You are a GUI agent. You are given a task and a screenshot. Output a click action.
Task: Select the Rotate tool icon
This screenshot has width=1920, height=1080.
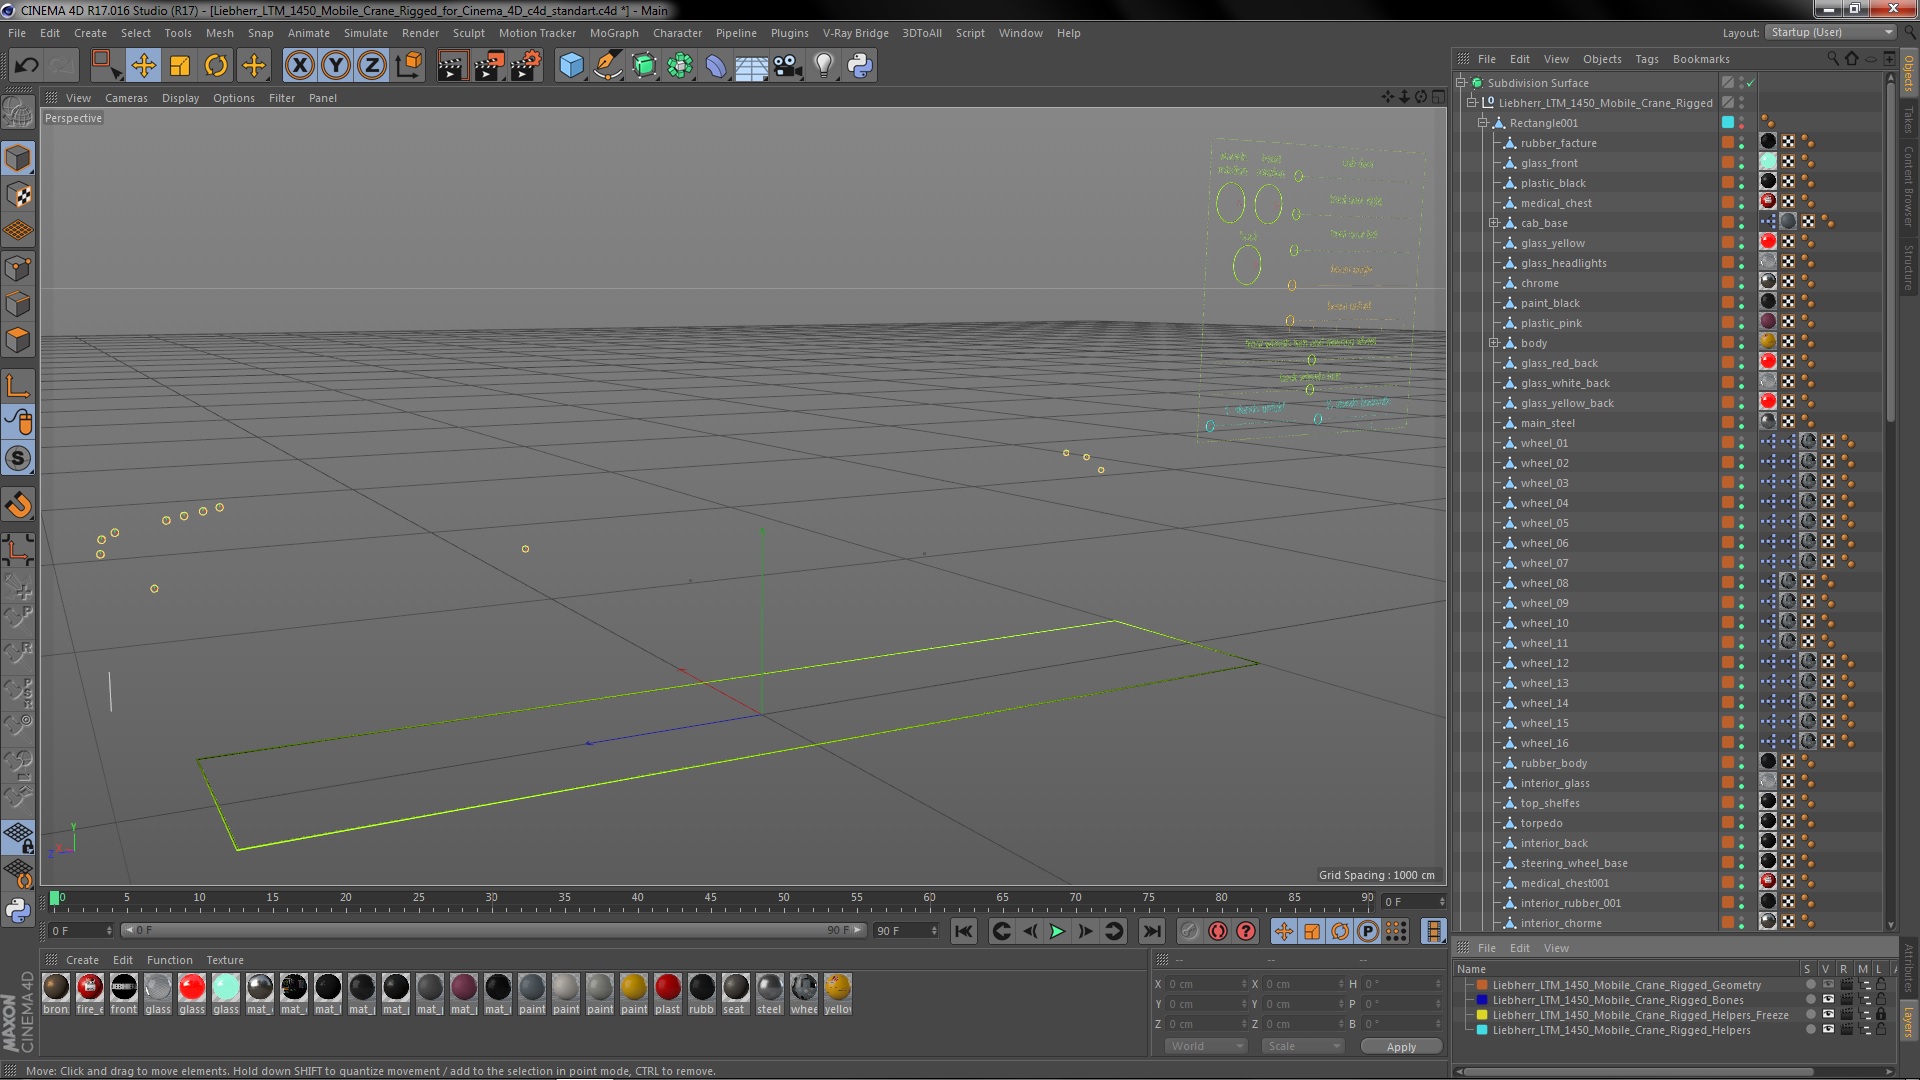coord(216,66)
